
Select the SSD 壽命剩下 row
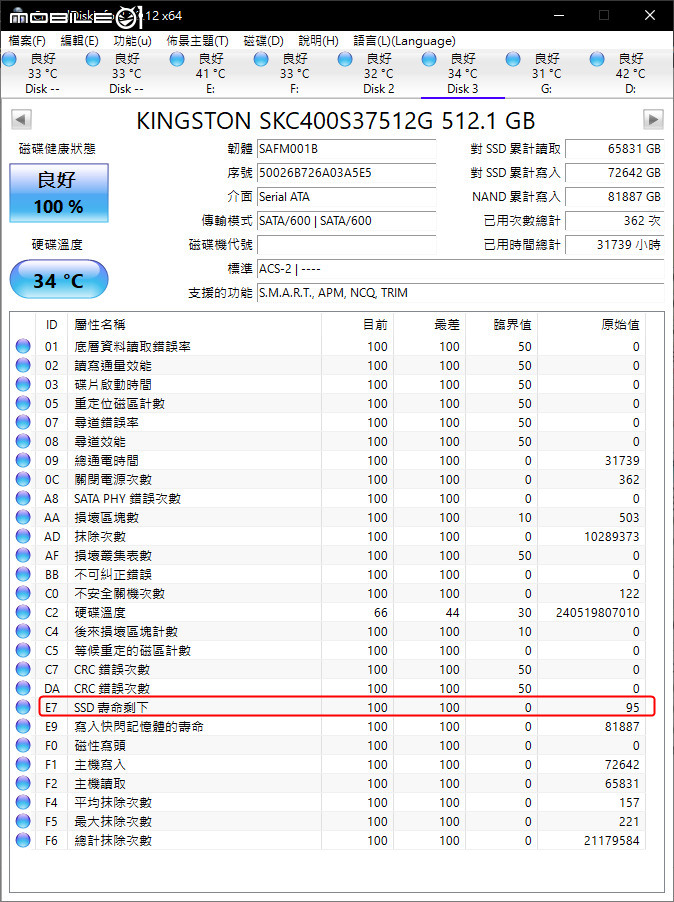(329, 707)
